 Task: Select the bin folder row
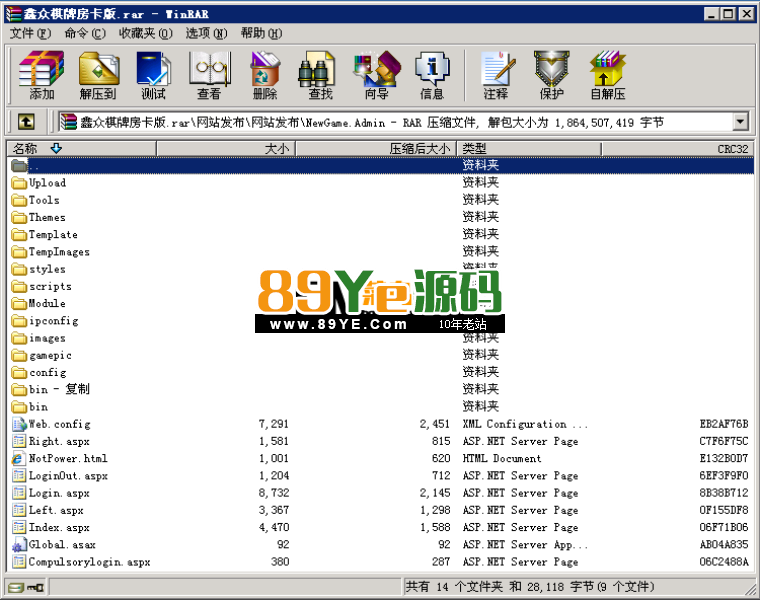[380, 407]
